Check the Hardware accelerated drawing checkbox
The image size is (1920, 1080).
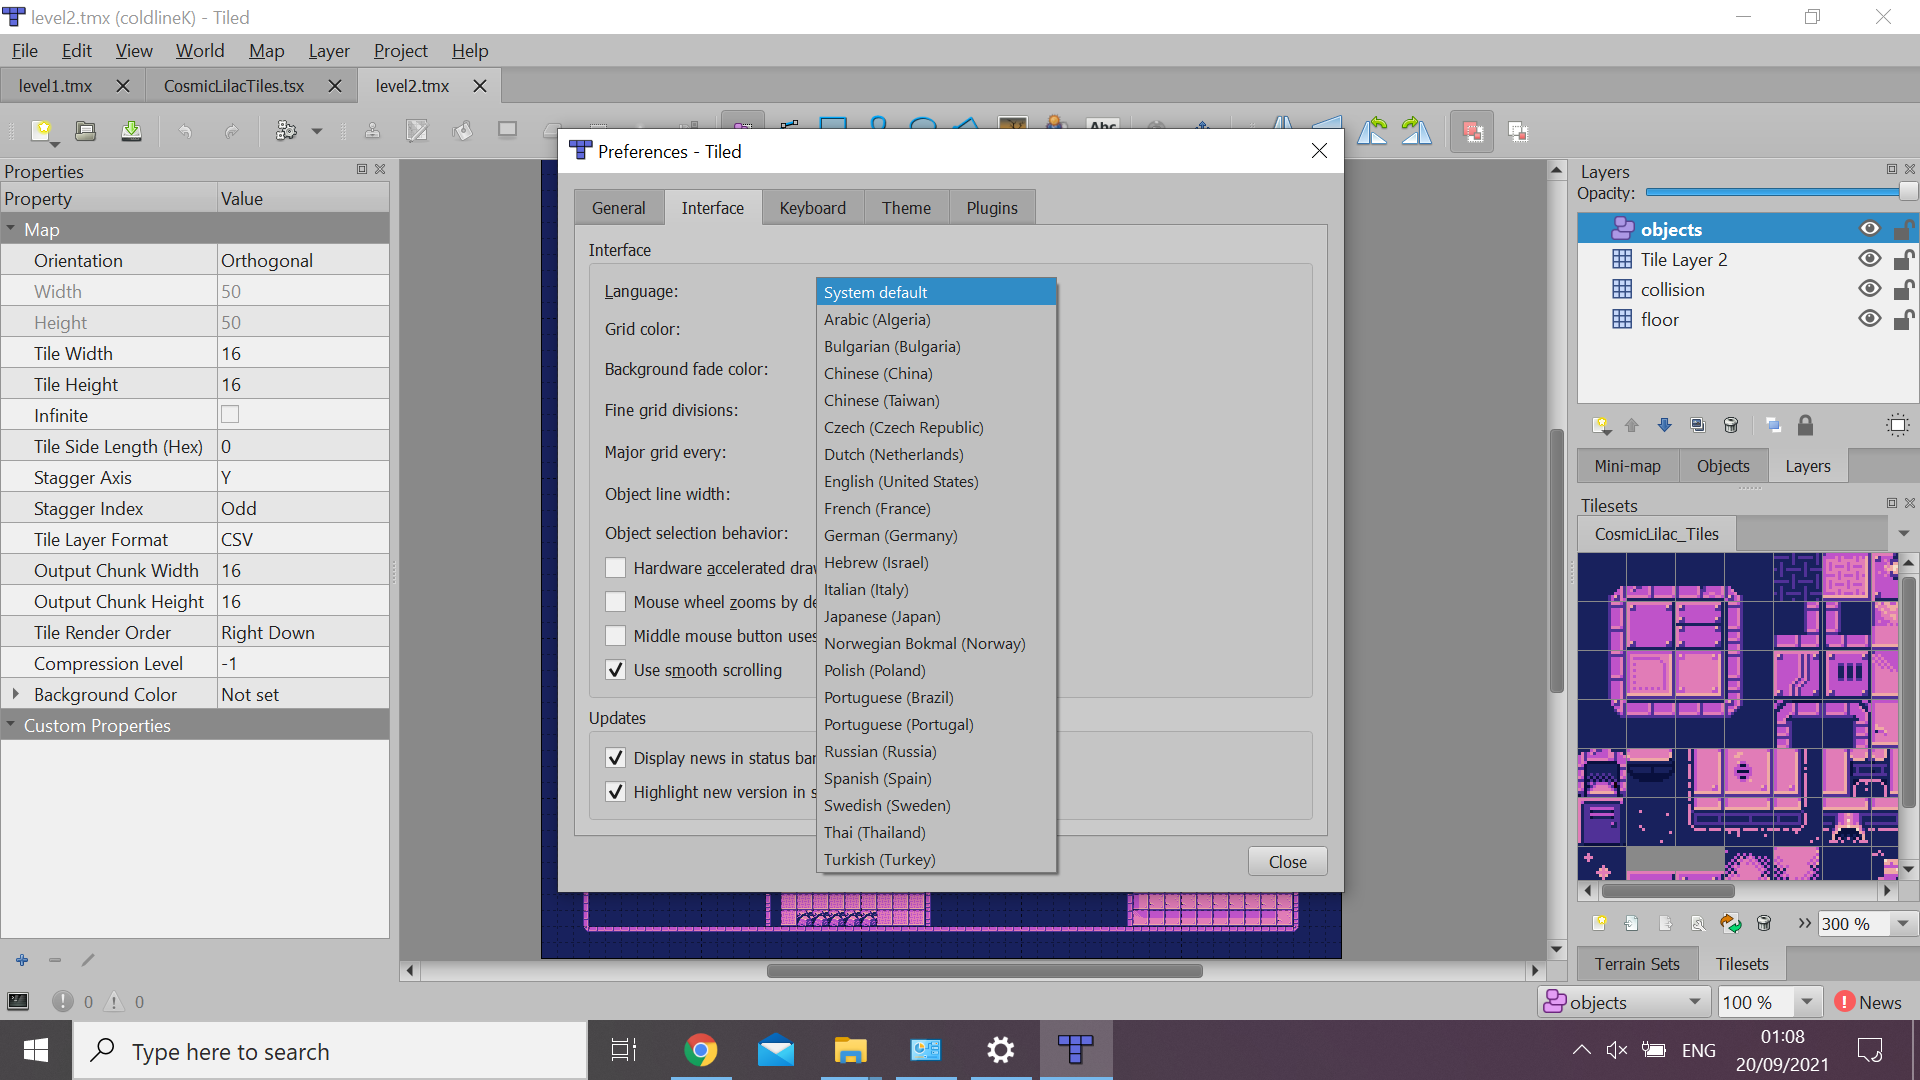pyautogui.click(x=615, y=567)
